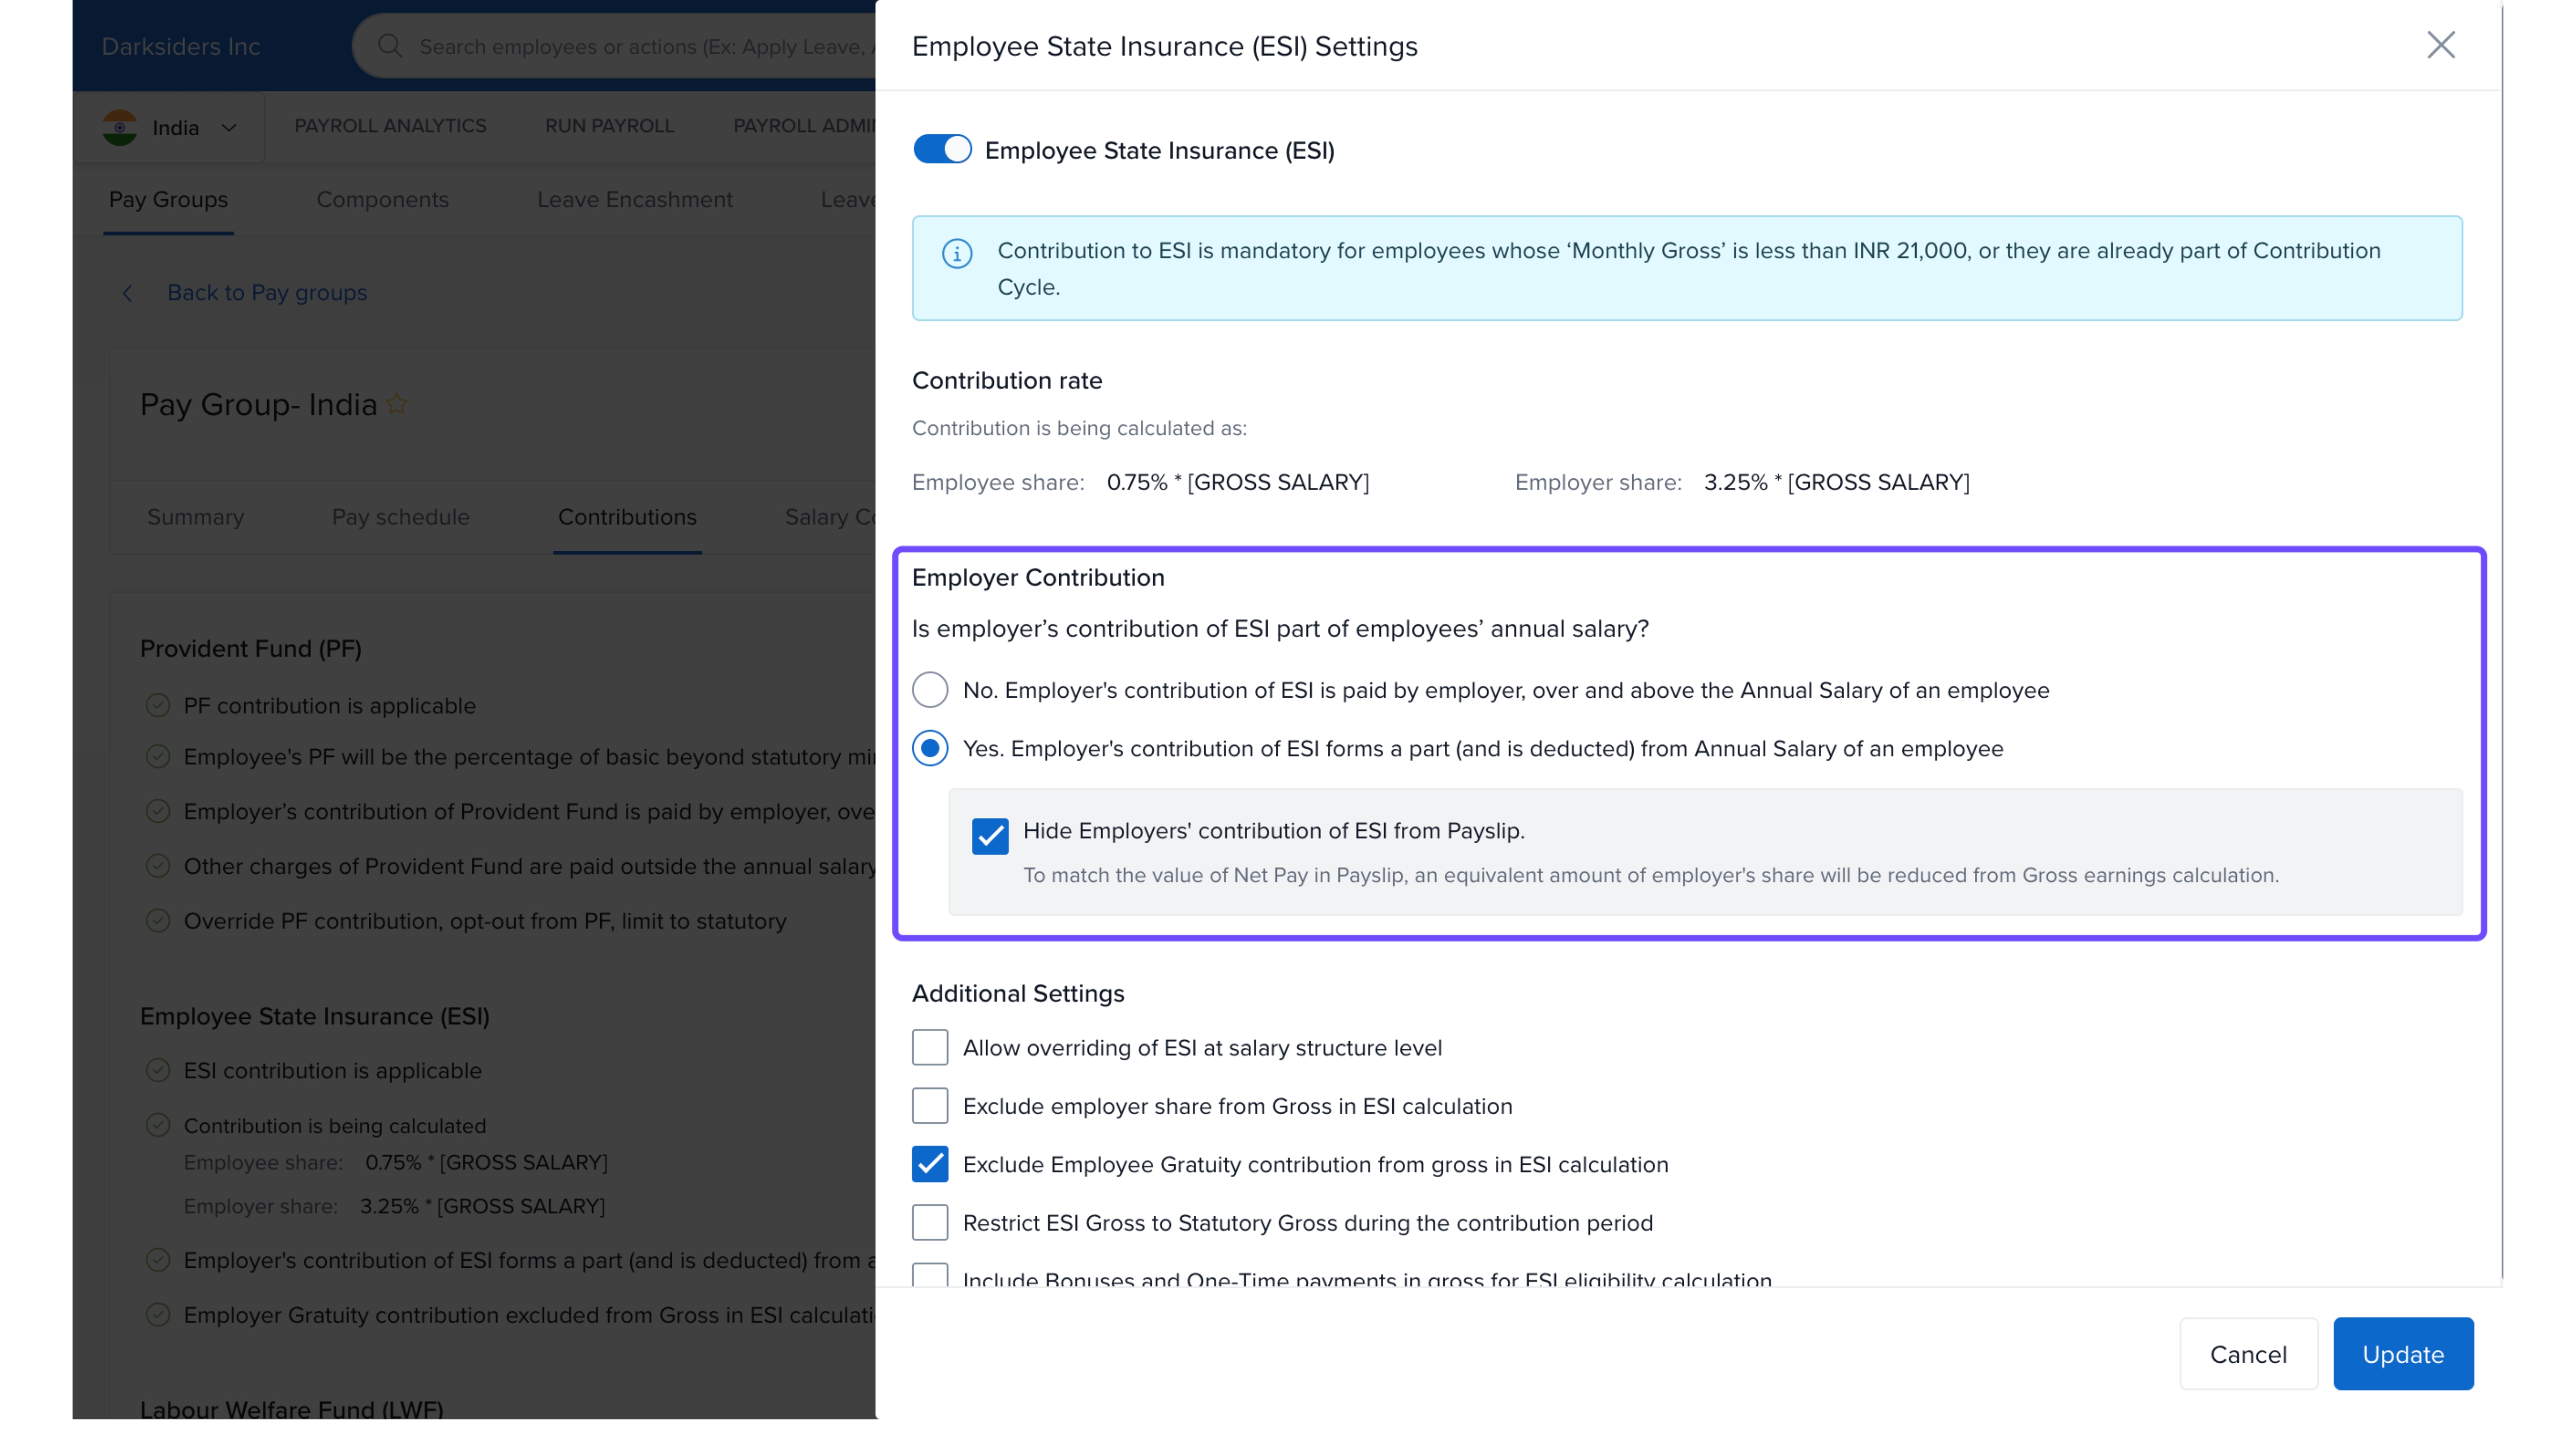Check Exclude employer share from Gross option
Screen dimensions: 2576x1449
pos(930,1106)
